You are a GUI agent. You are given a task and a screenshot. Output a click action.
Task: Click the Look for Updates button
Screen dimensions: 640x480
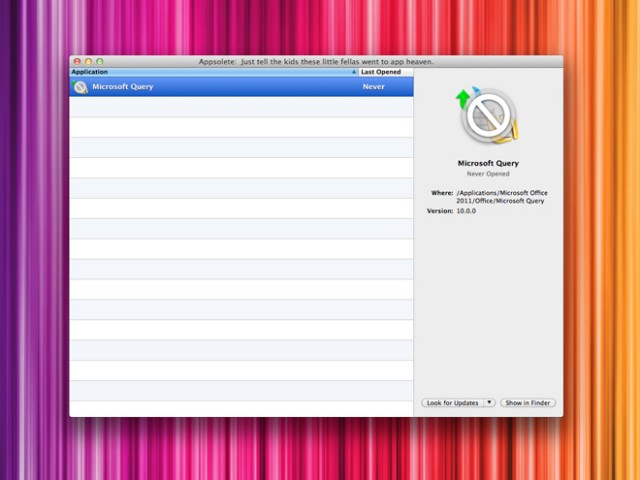click(x=452, y=403)
